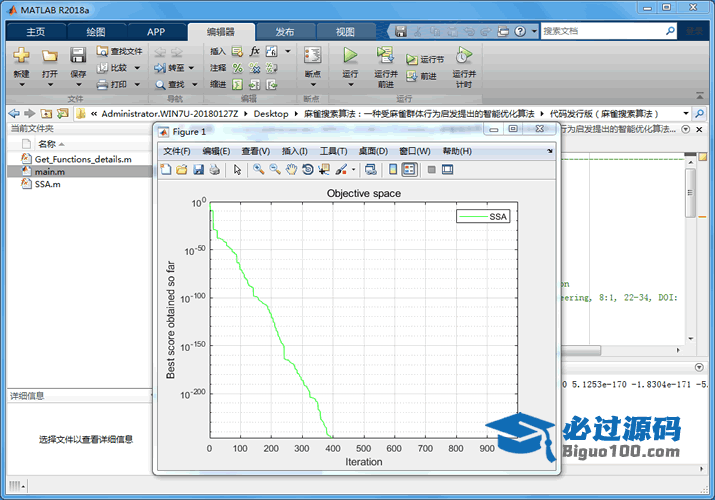This screenshot has height=500, width=715.
Task: Toggle the Hide Plot Tools button
Action: coord(431,169)
